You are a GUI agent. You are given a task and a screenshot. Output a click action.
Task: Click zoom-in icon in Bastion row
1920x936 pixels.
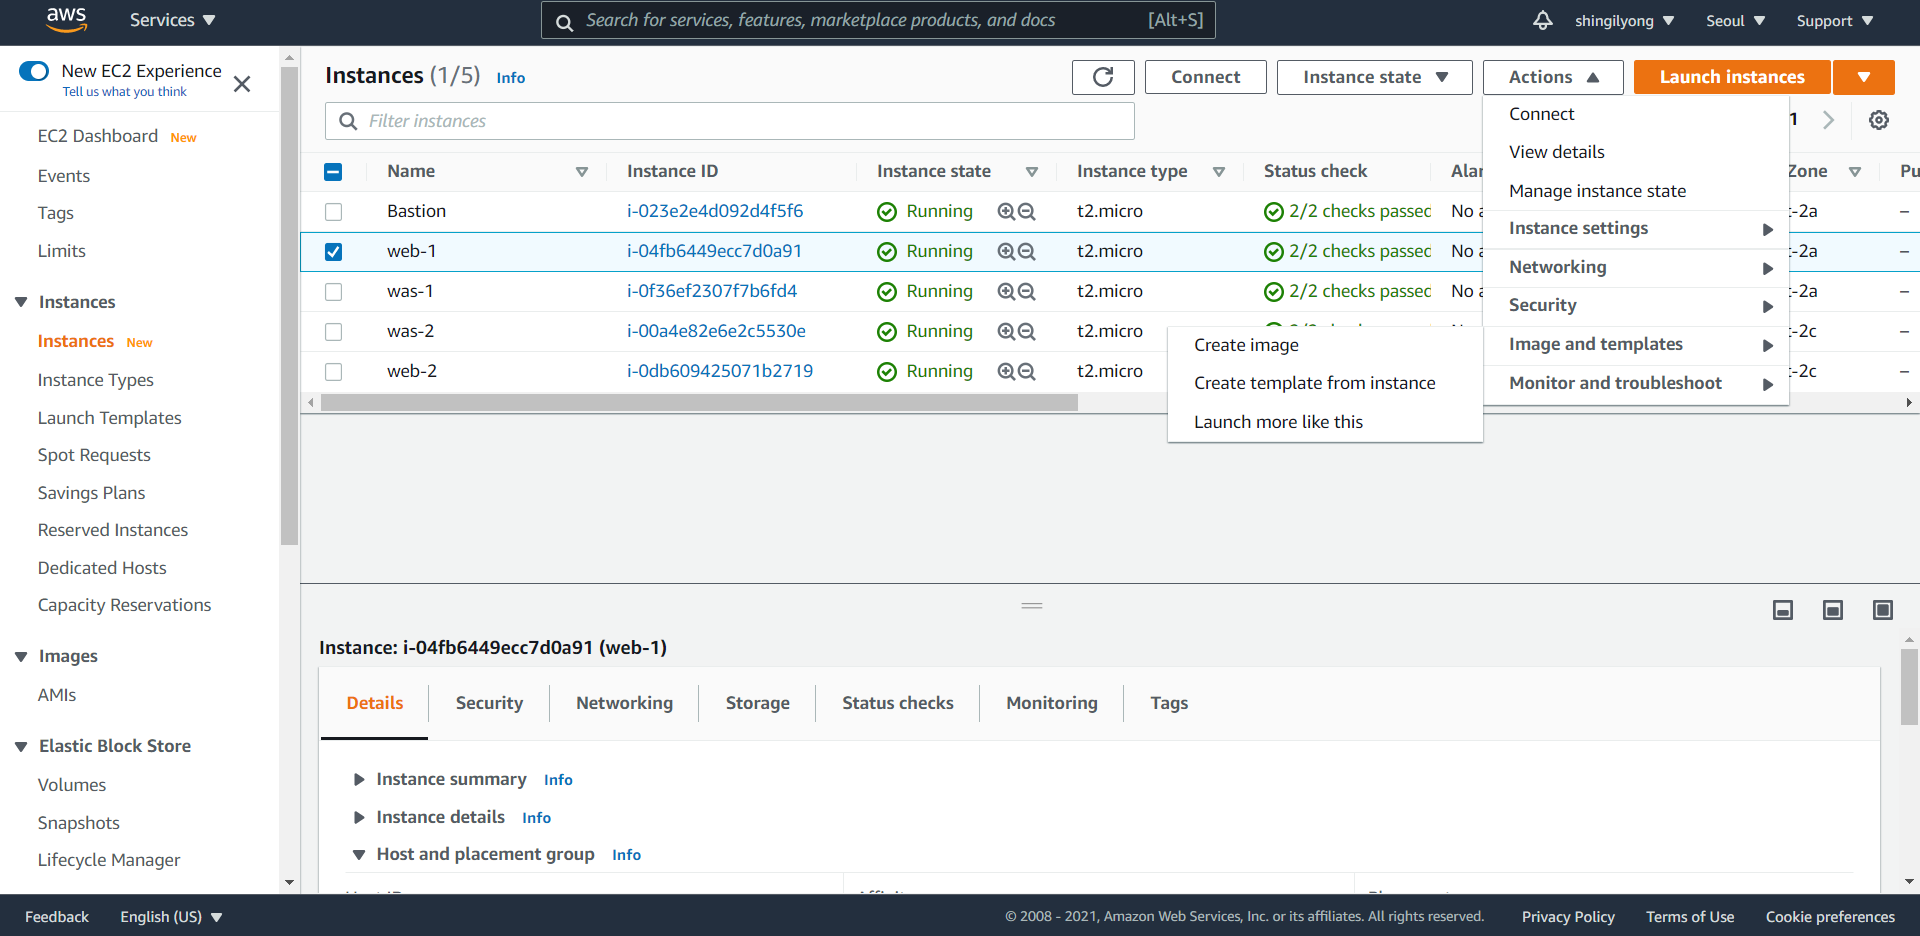pyautogui.click(x=1006, y=211)
